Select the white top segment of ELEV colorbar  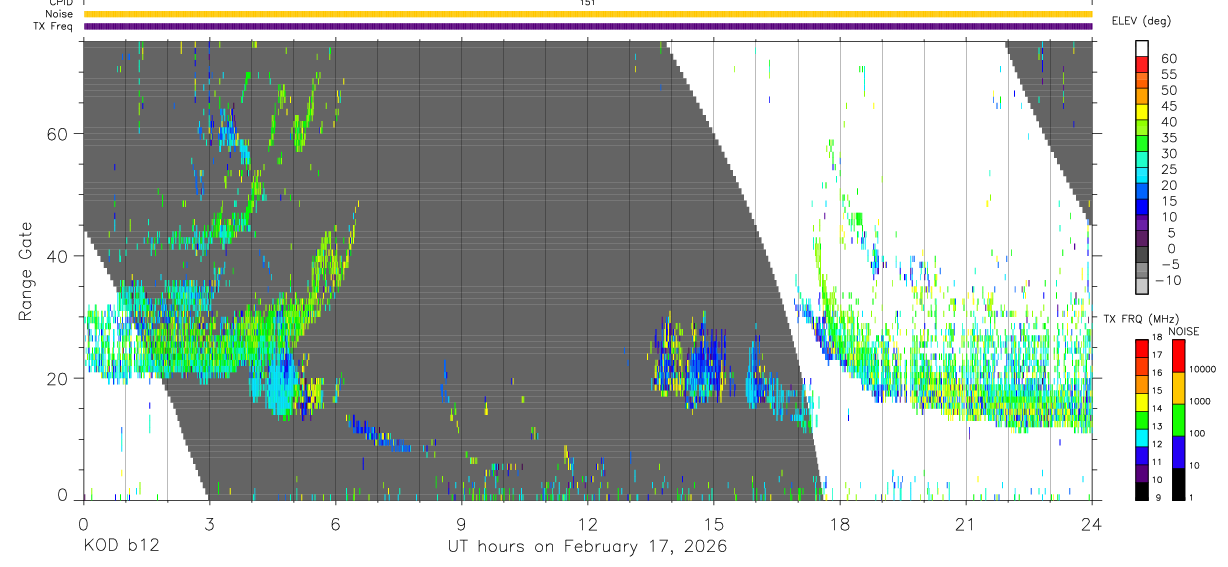click(x=1142, y=49)
